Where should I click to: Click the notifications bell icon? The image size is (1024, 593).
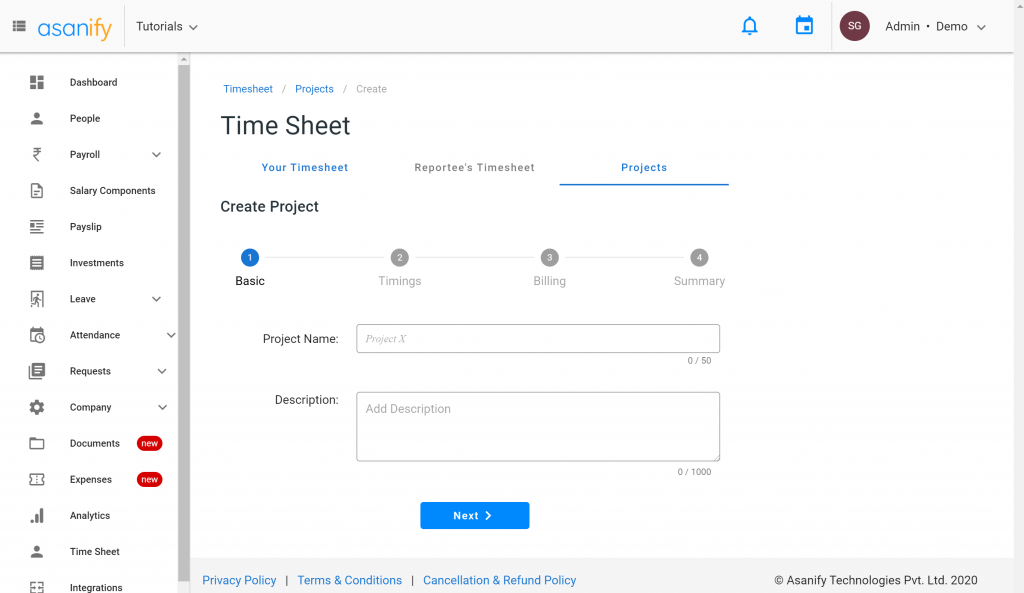750,25
